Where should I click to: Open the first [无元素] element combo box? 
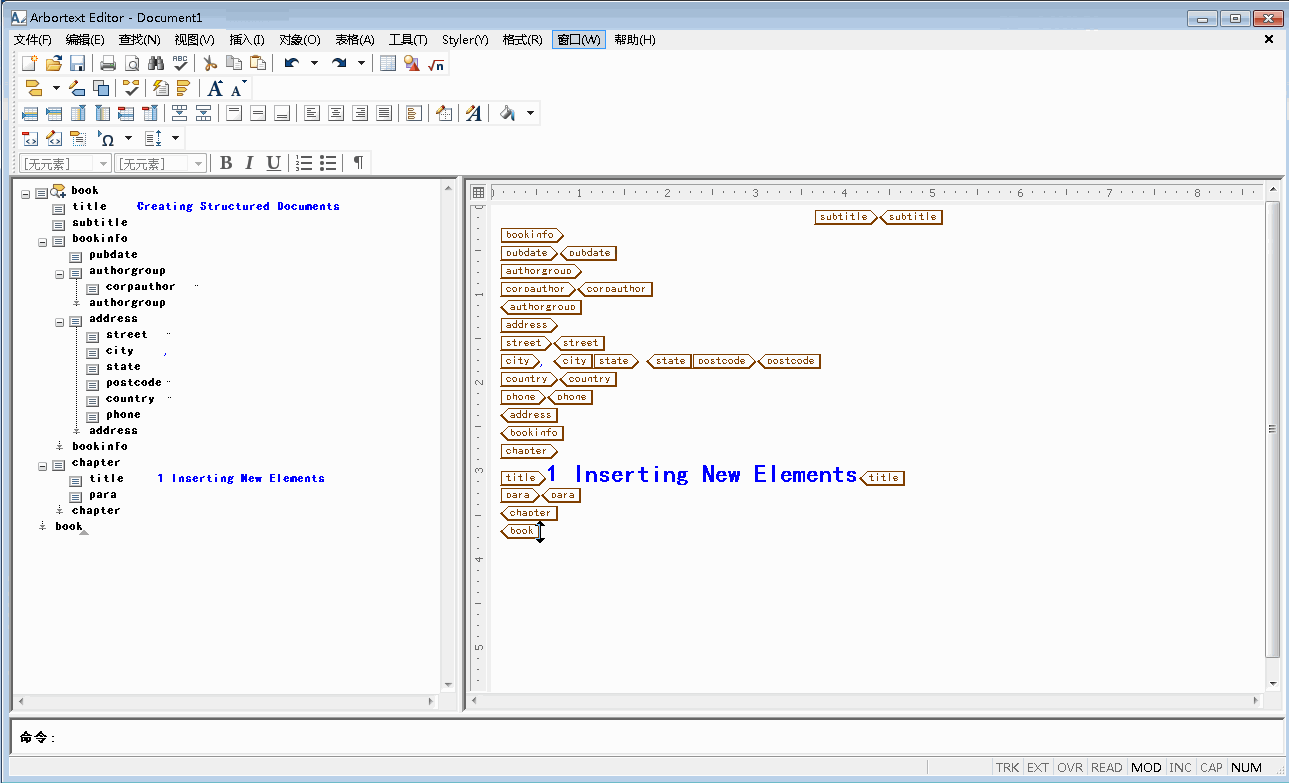tap(65, 163)
